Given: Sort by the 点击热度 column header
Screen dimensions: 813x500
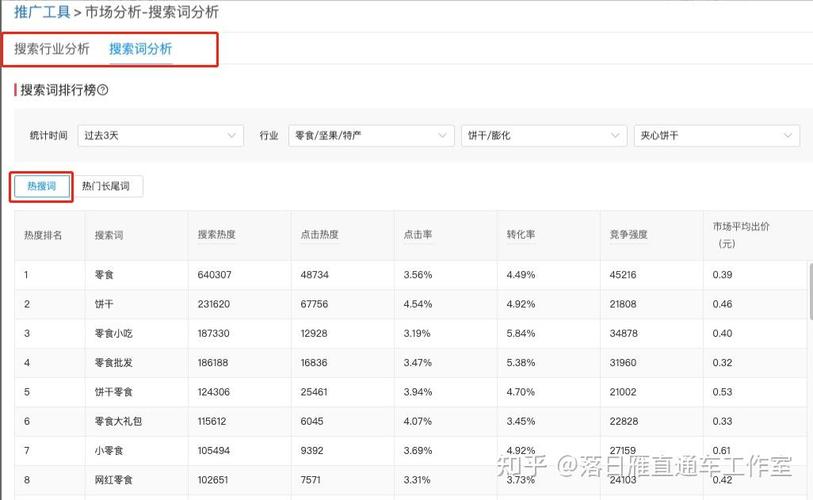Looking at the screenshot, I should 319,234.
